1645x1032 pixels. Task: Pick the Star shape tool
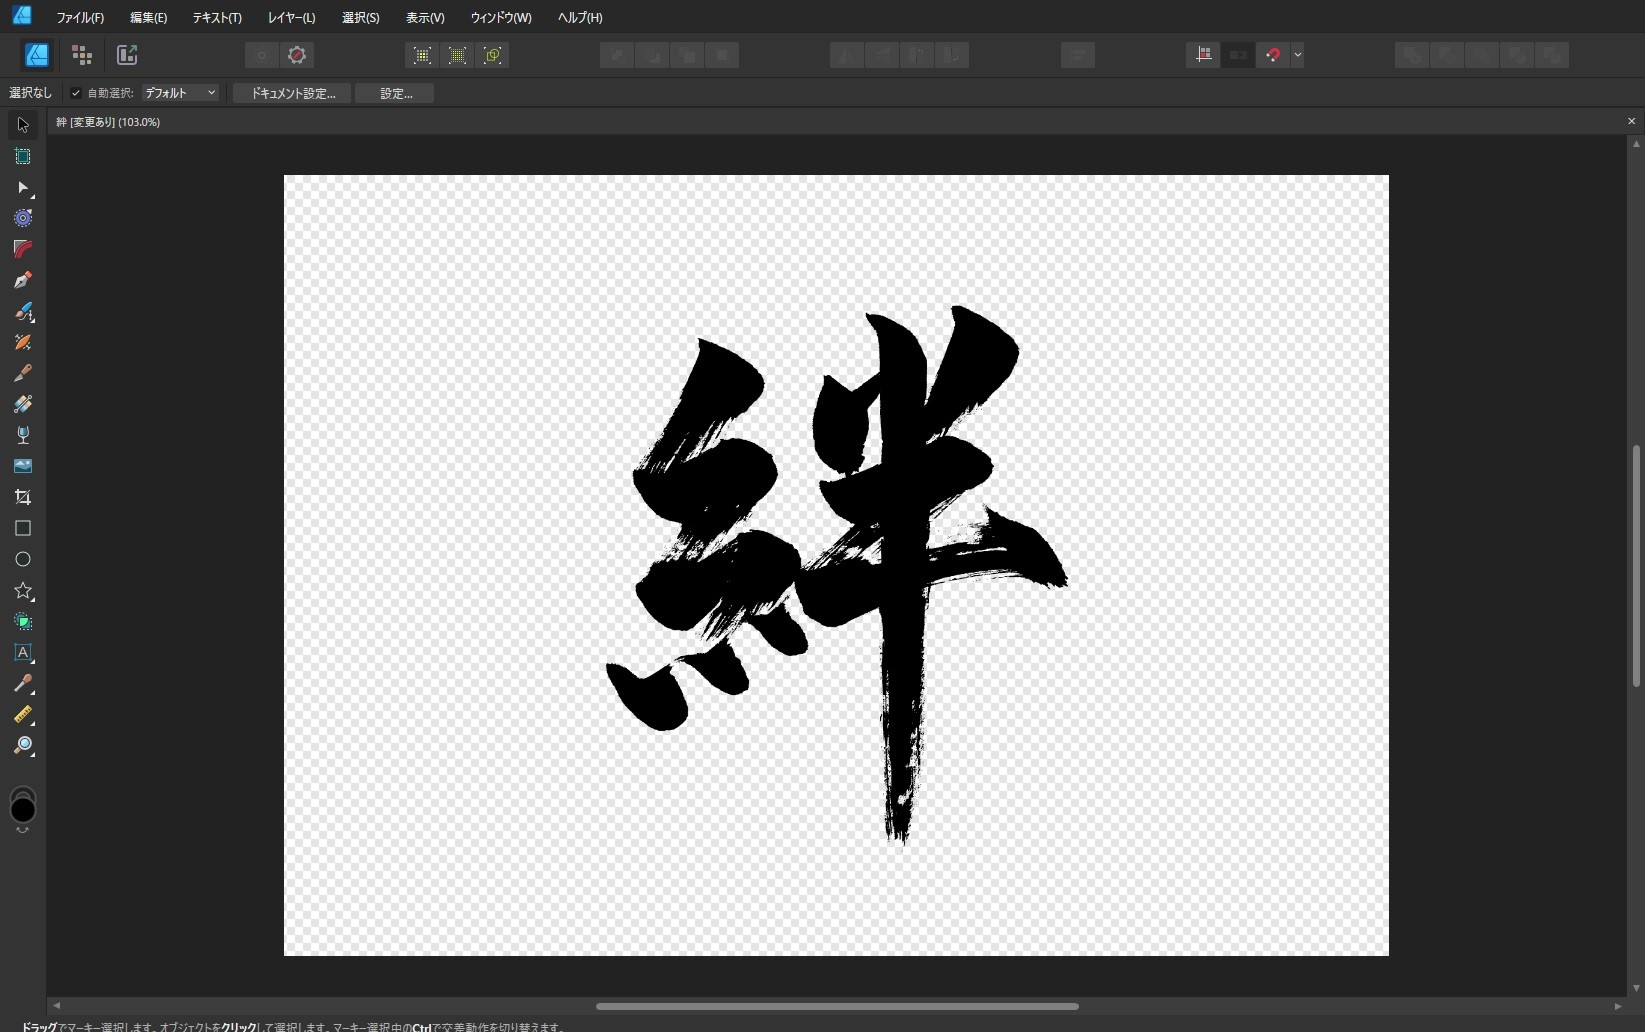click(23, 592)
